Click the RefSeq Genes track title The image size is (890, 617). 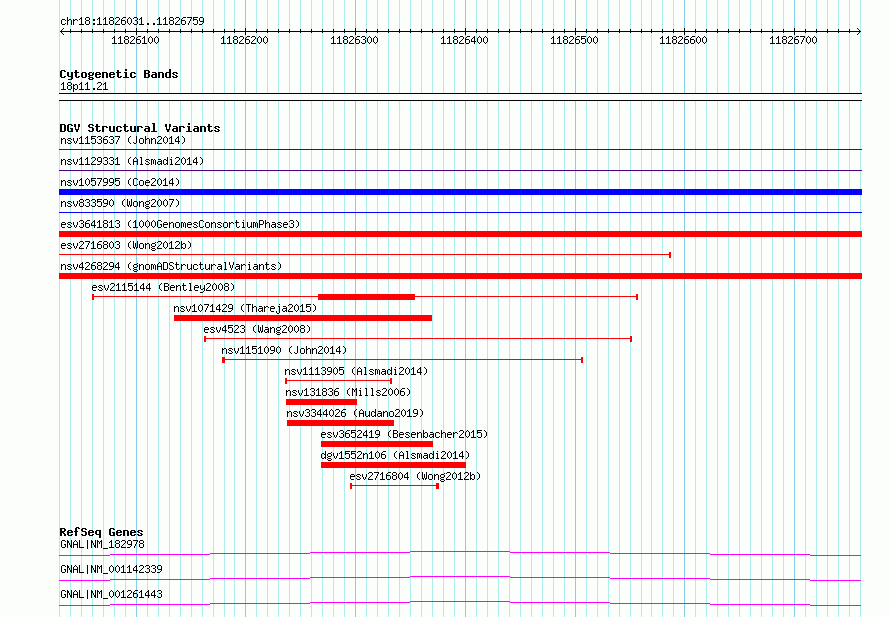[x=101, y=532]
